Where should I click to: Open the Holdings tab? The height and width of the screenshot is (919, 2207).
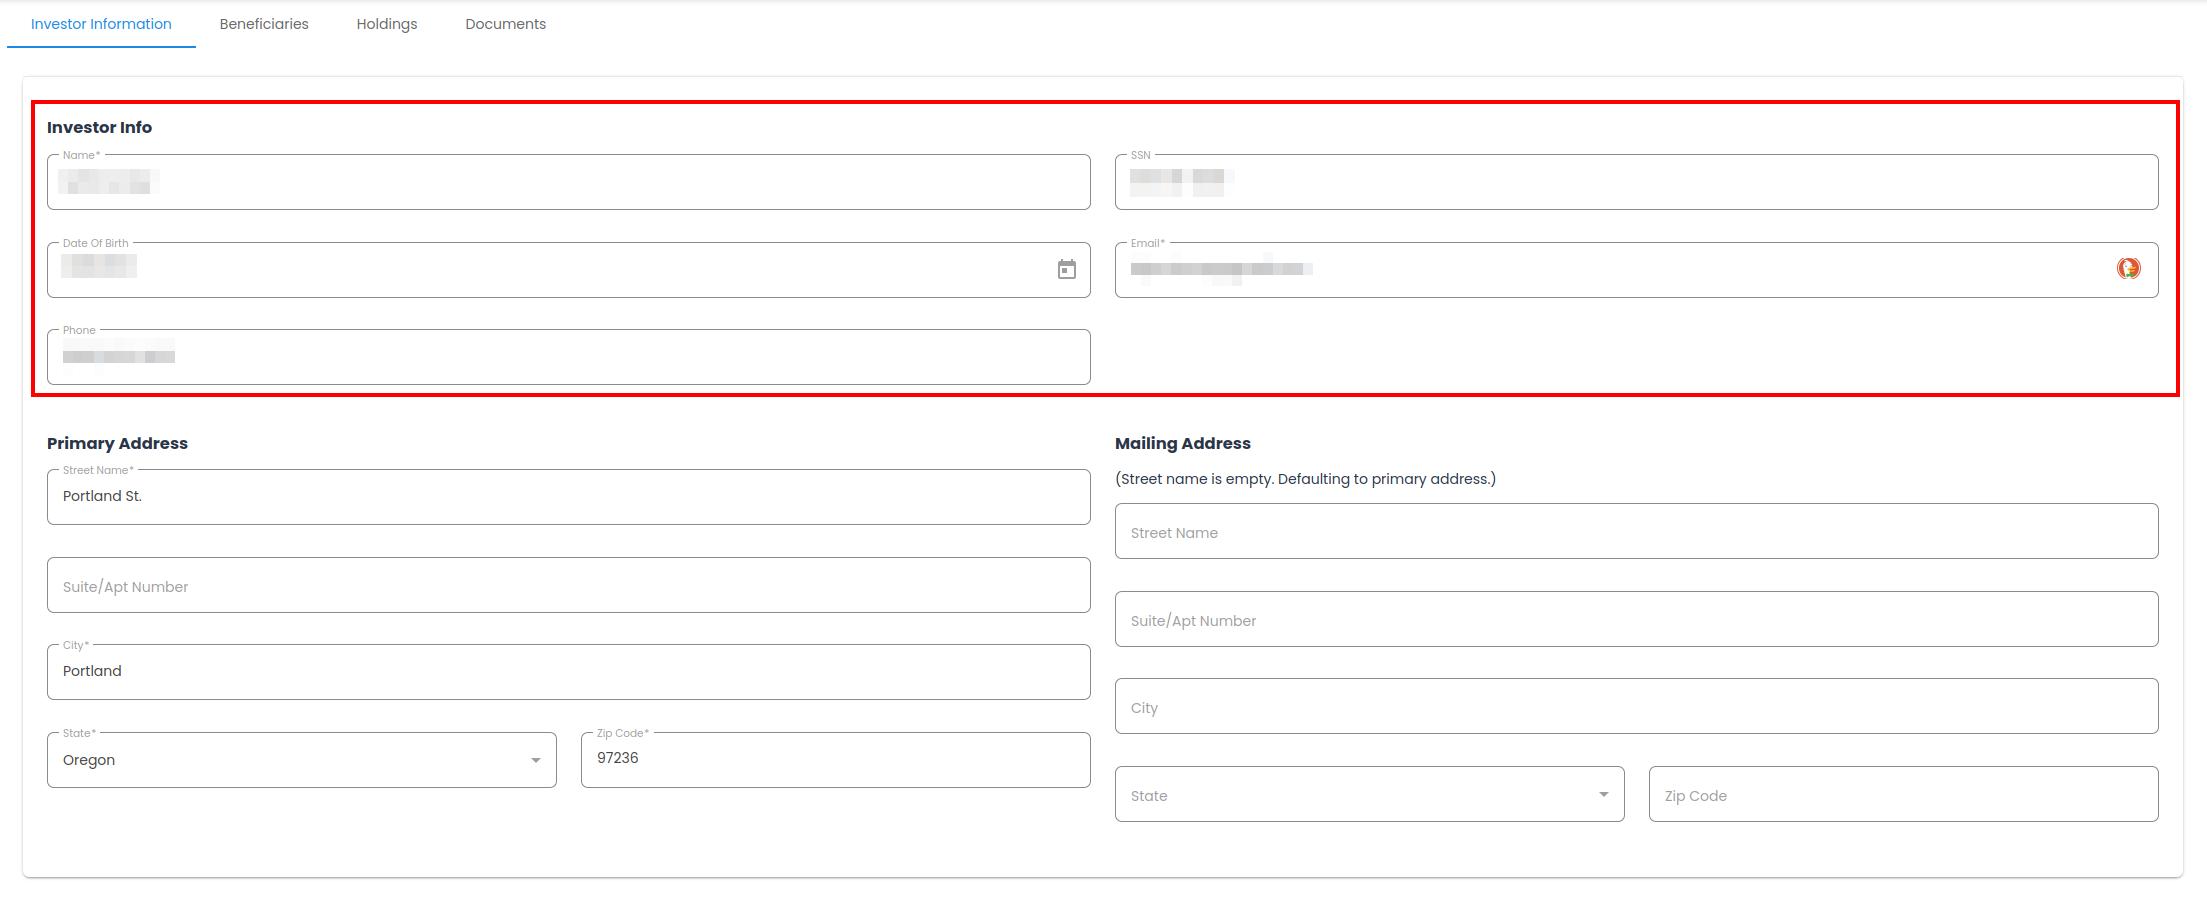pos(386,24)
